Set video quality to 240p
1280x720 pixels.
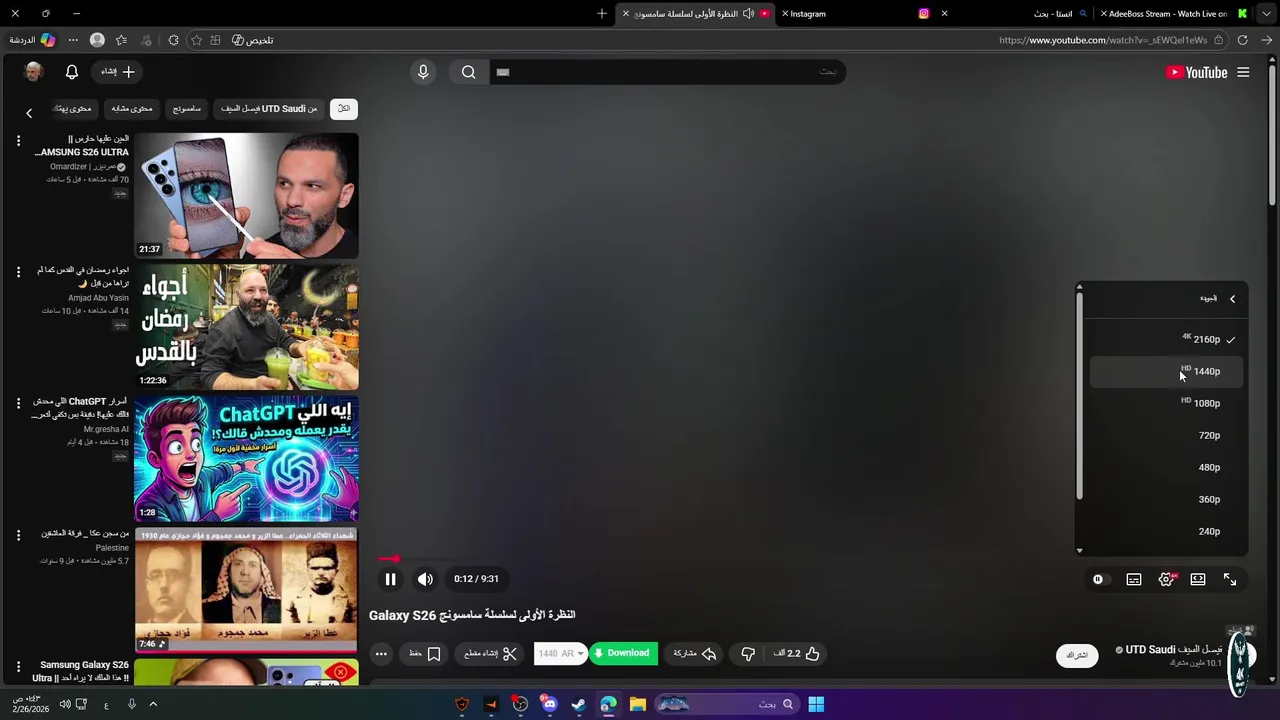coord(1166,531)
